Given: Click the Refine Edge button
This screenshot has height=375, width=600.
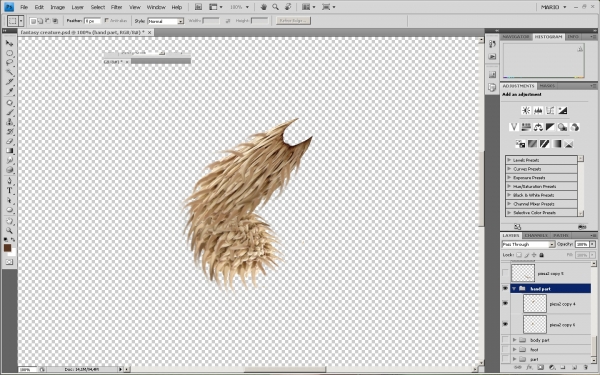Looking at the screenshot, I should [293, 21].
